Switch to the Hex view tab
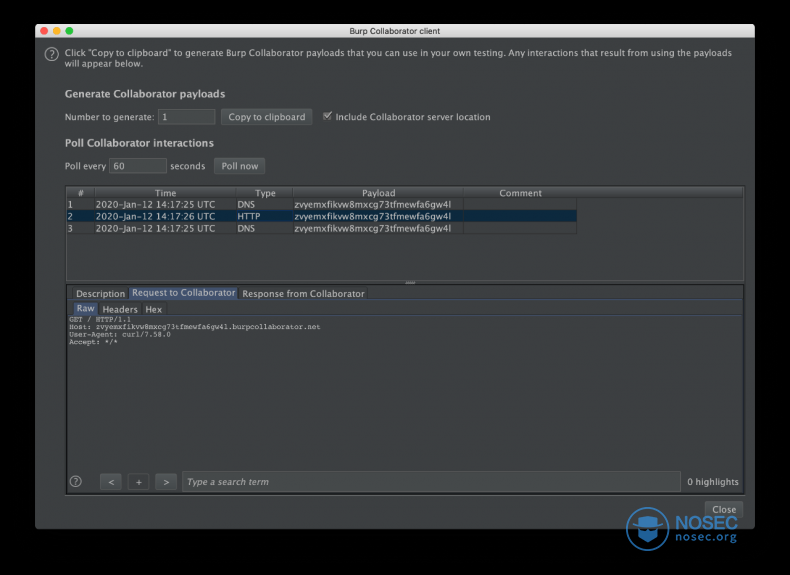 coord(154,309)
